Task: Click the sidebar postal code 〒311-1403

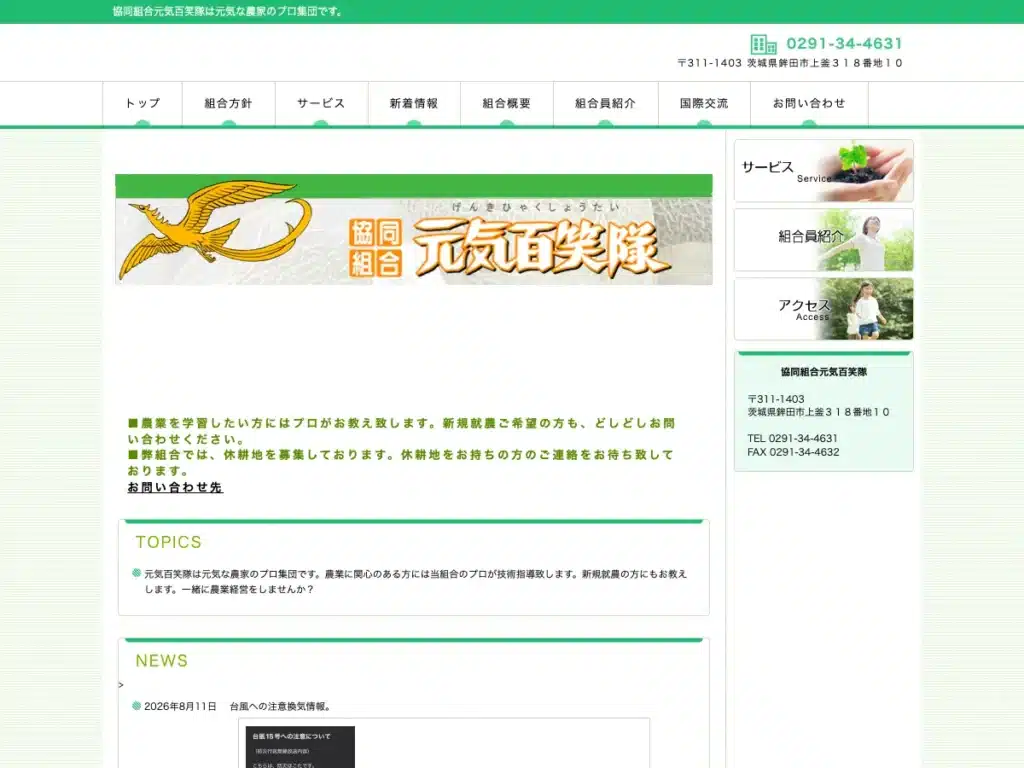Action: [x=776, y=399]
